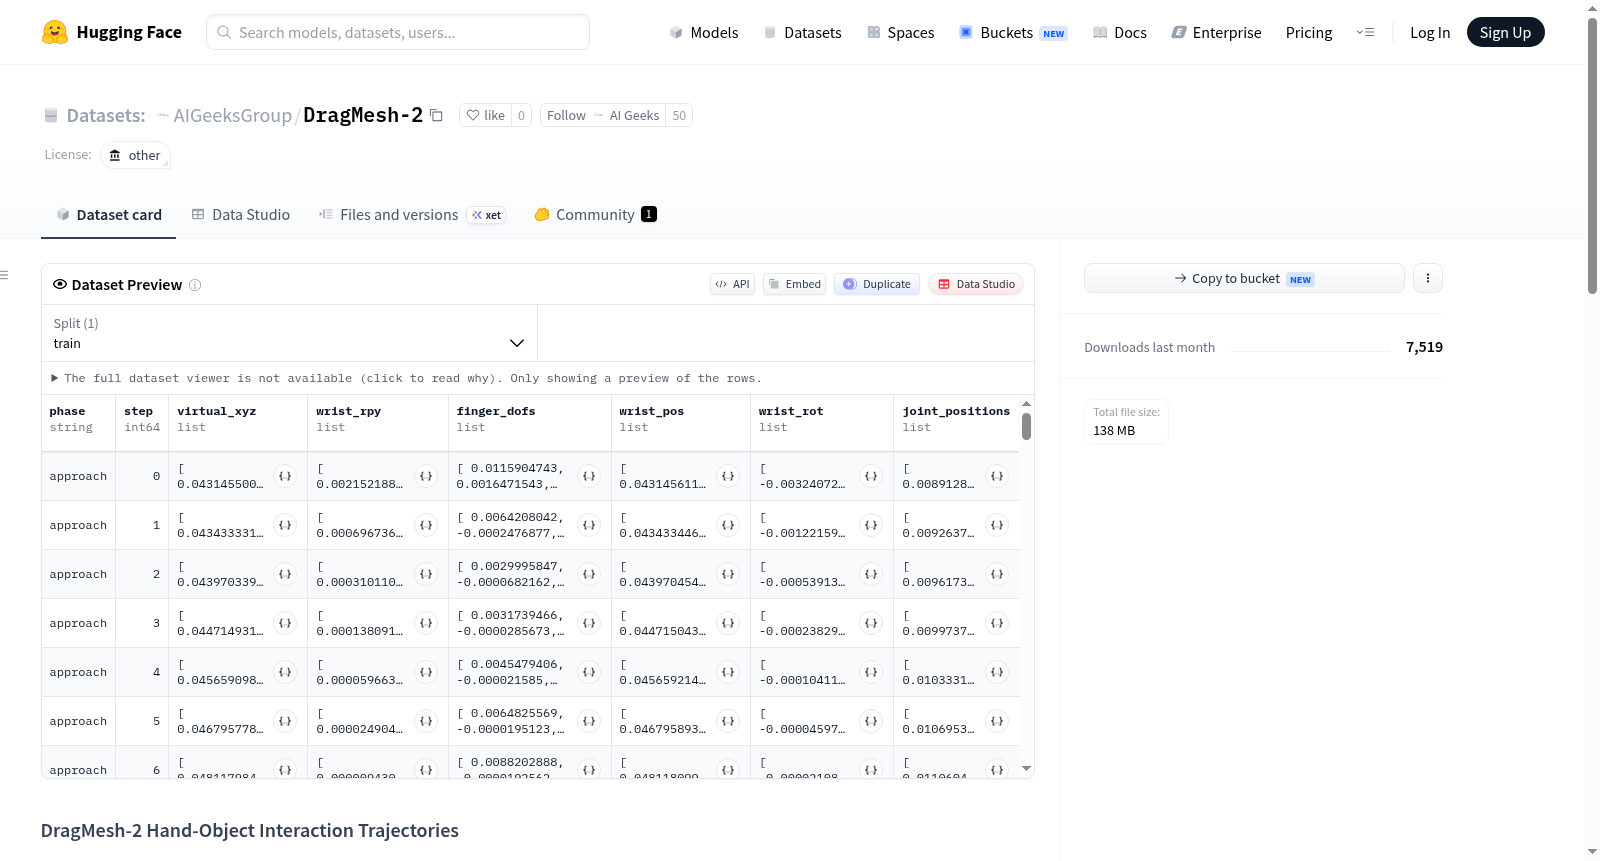Expand wrist_pos cell in step 5 row
1600x861 pixels.
(728, 721)
